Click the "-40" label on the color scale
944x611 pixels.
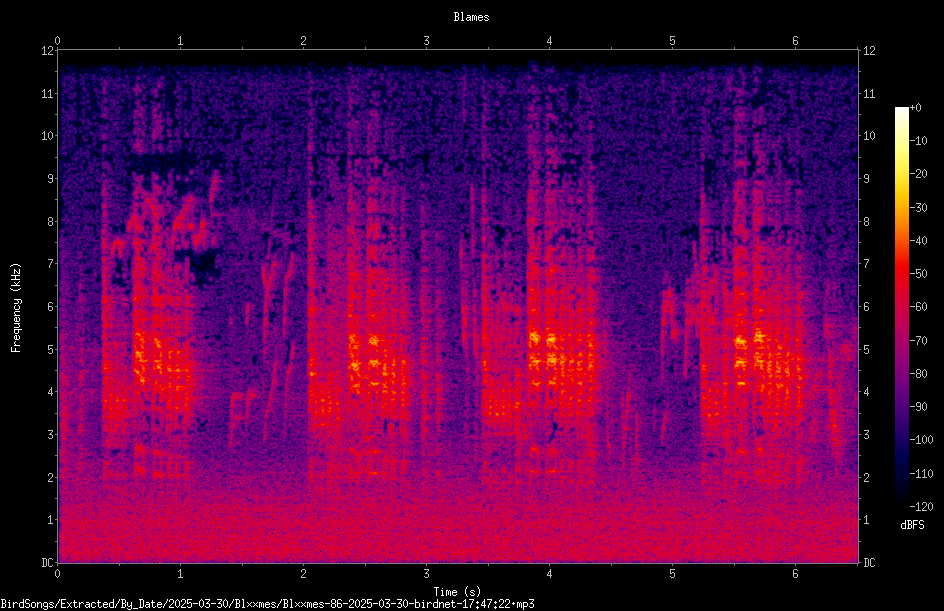coord(918,241)
